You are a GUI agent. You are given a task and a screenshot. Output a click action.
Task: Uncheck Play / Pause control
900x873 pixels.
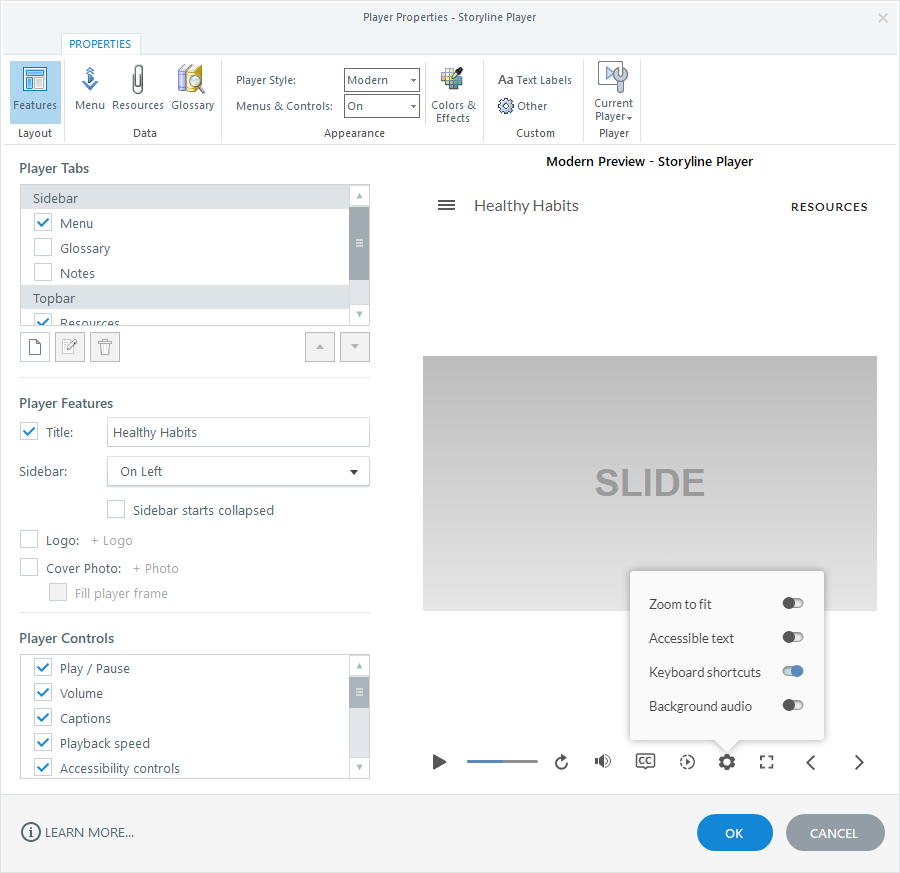tap(43, 668)
